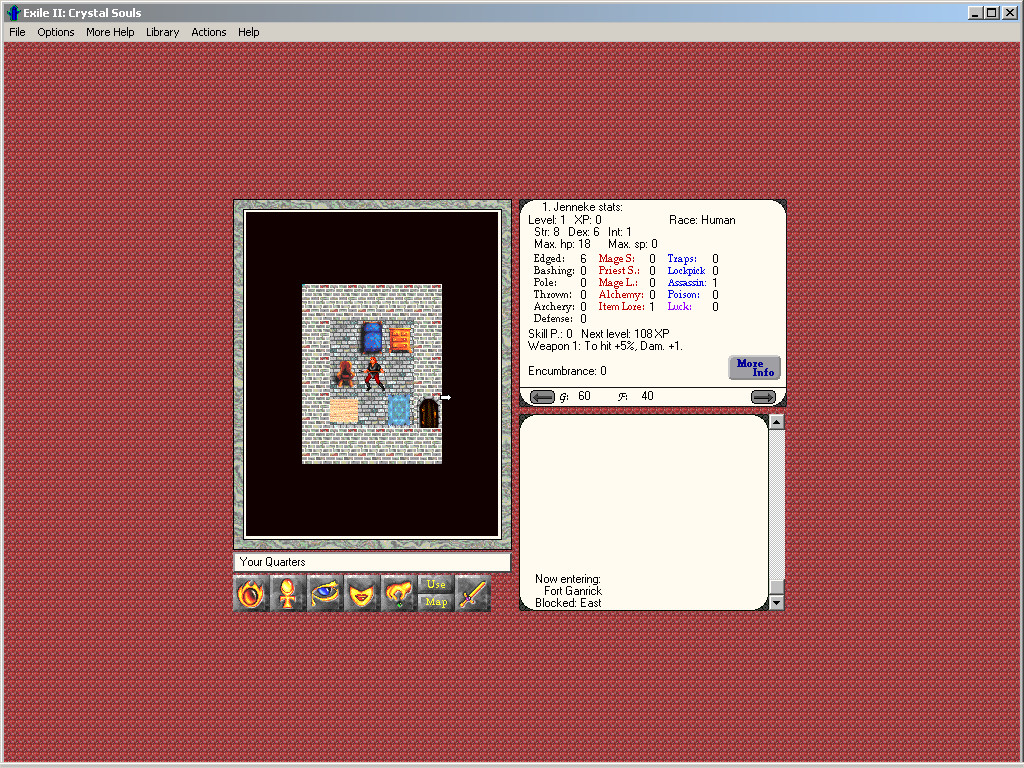Click '1. Jenneke stats:' header

[x=582, y=207]
